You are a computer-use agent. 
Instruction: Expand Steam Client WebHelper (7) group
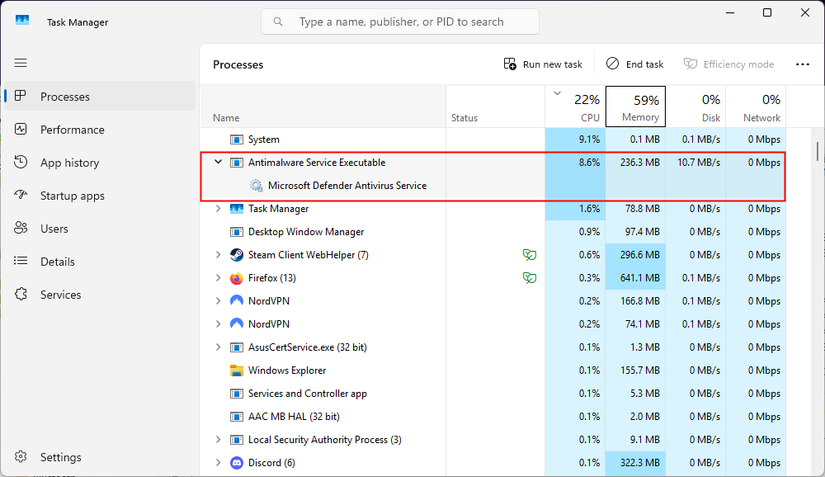tap(218, 255)
